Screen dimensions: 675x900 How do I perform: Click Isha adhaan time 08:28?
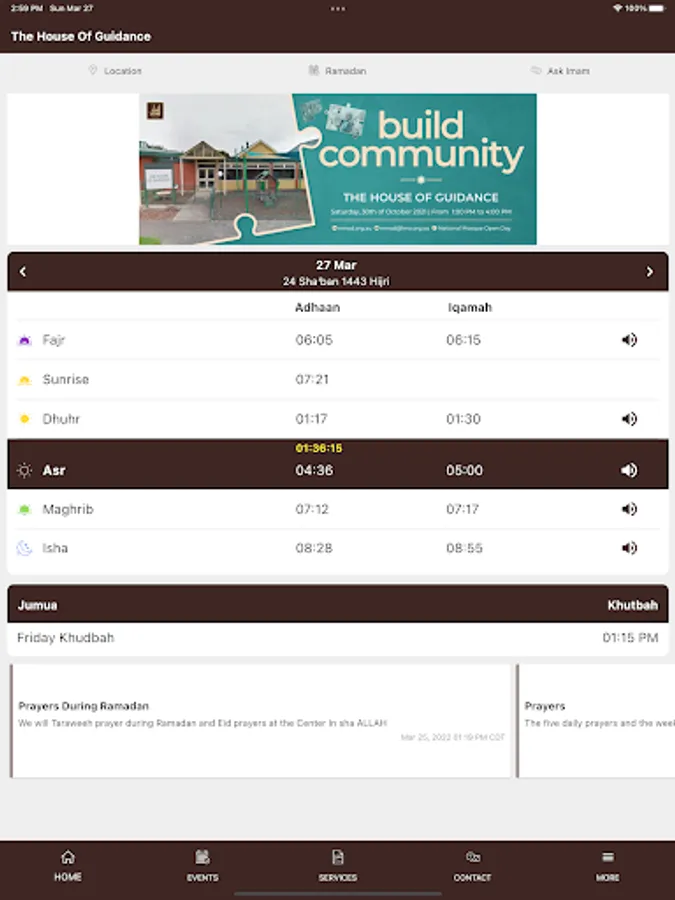tap(314, 548)
